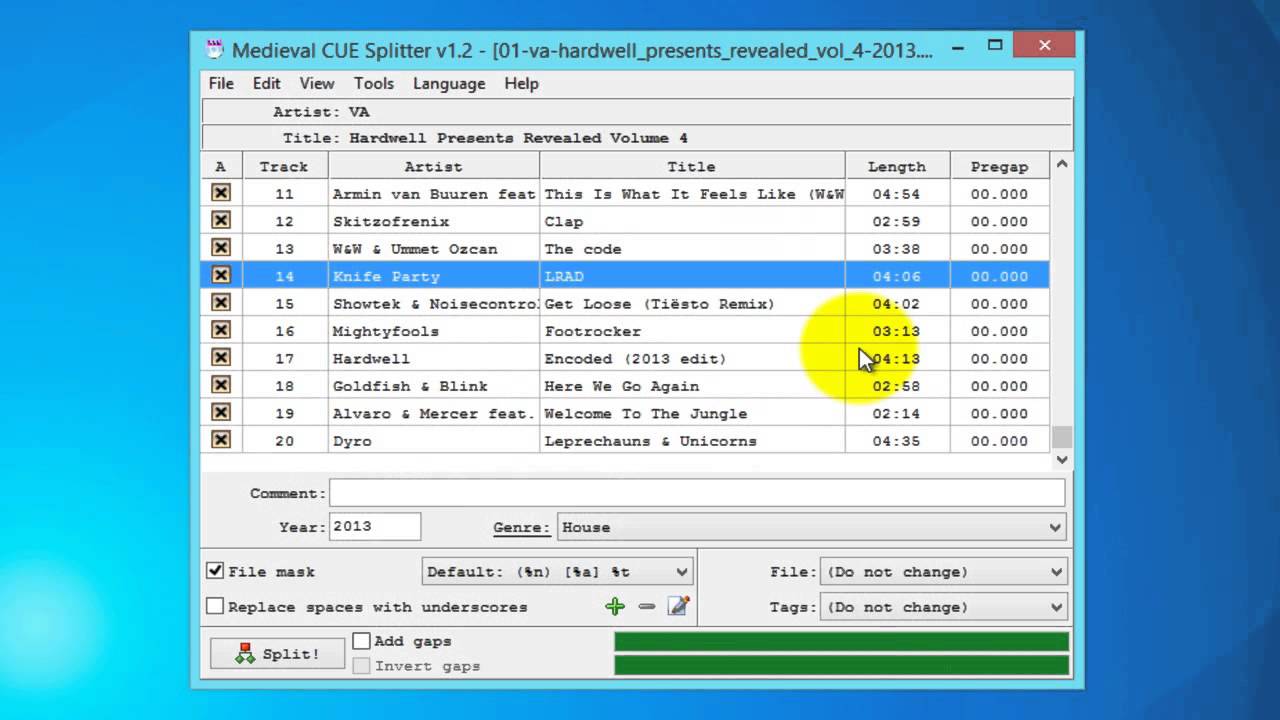1280x720 pixels.
Task: Click the track list scrollbar down arrow
Action: tap(1062, 460)
